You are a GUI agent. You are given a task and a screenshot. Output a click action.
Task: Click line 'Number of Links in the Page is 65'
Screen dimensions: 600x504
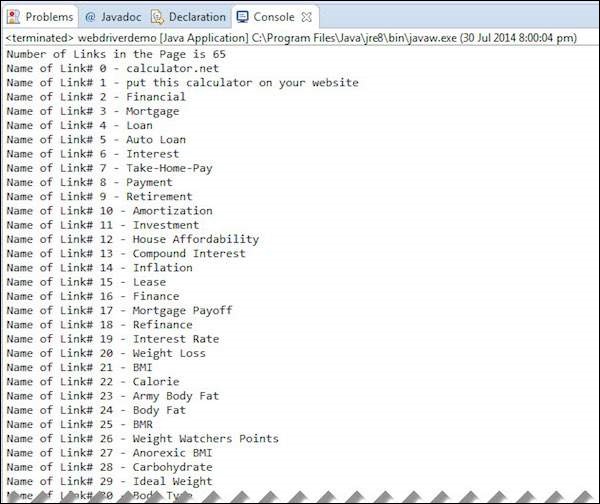116,54
